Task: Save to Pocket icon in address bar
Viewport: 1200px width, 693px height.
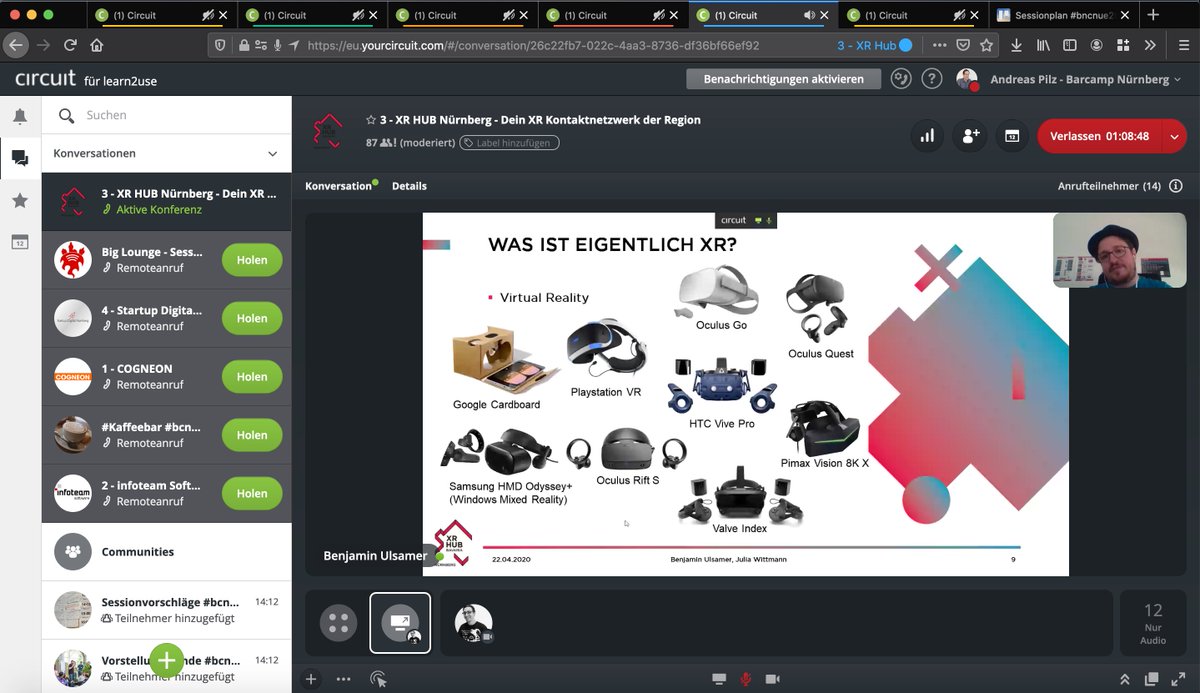Action: 963,45
